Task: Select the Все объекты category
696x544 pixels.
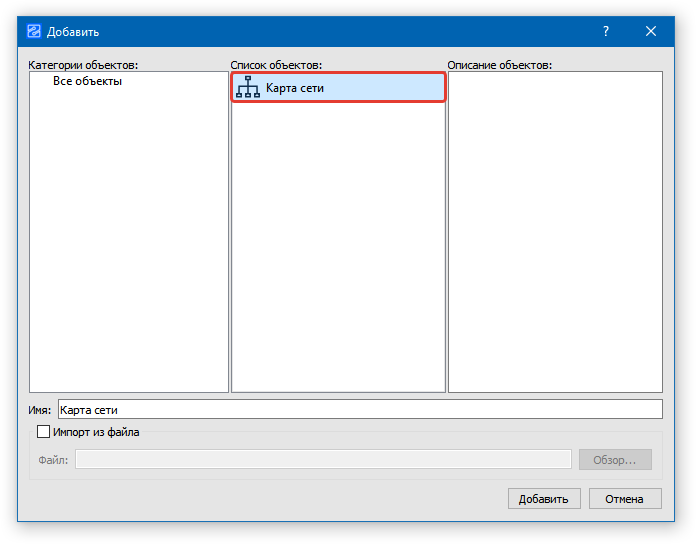Action: pos(87,81)
